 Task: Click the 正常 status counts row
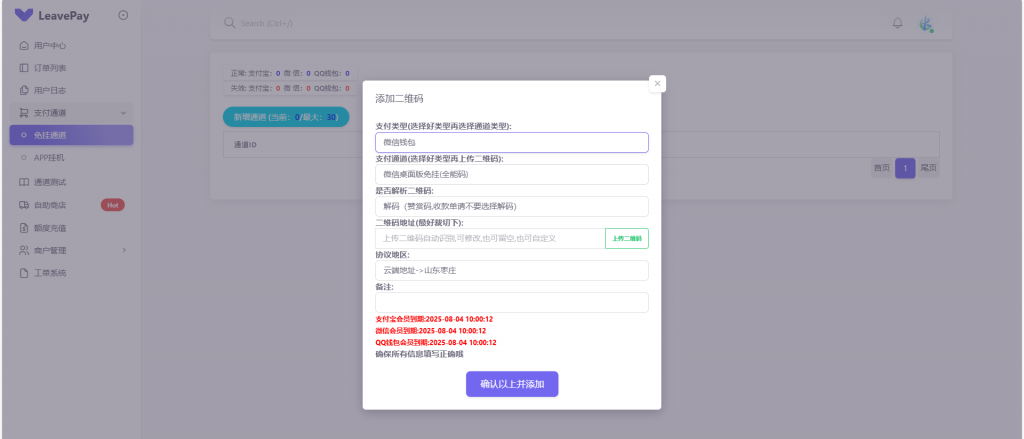click(x=290, y=74)
